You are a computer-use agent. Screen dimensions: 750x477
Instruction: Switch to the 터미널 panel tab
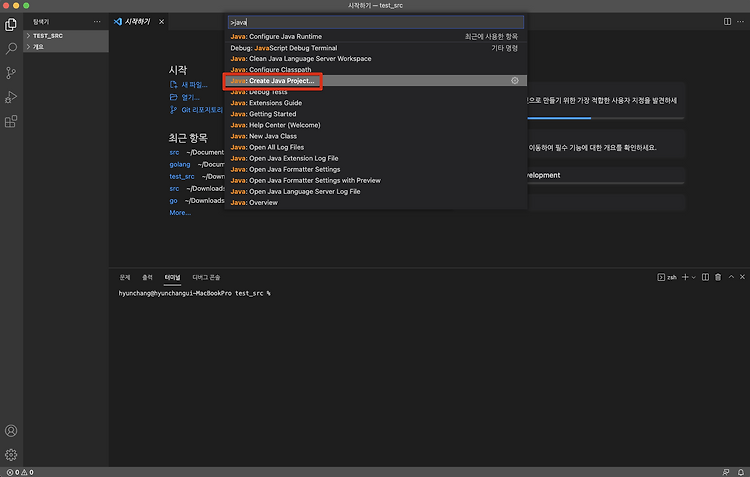172,277
